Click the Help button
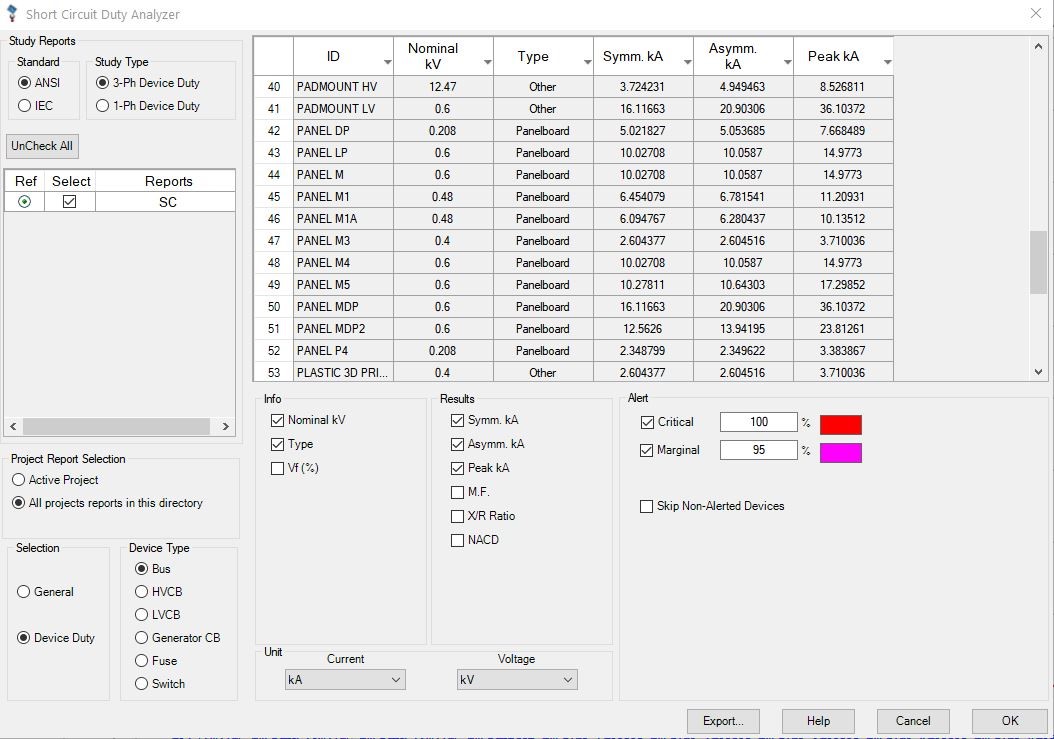Screen dimensions: 1054x739 (x=818, y=721)
